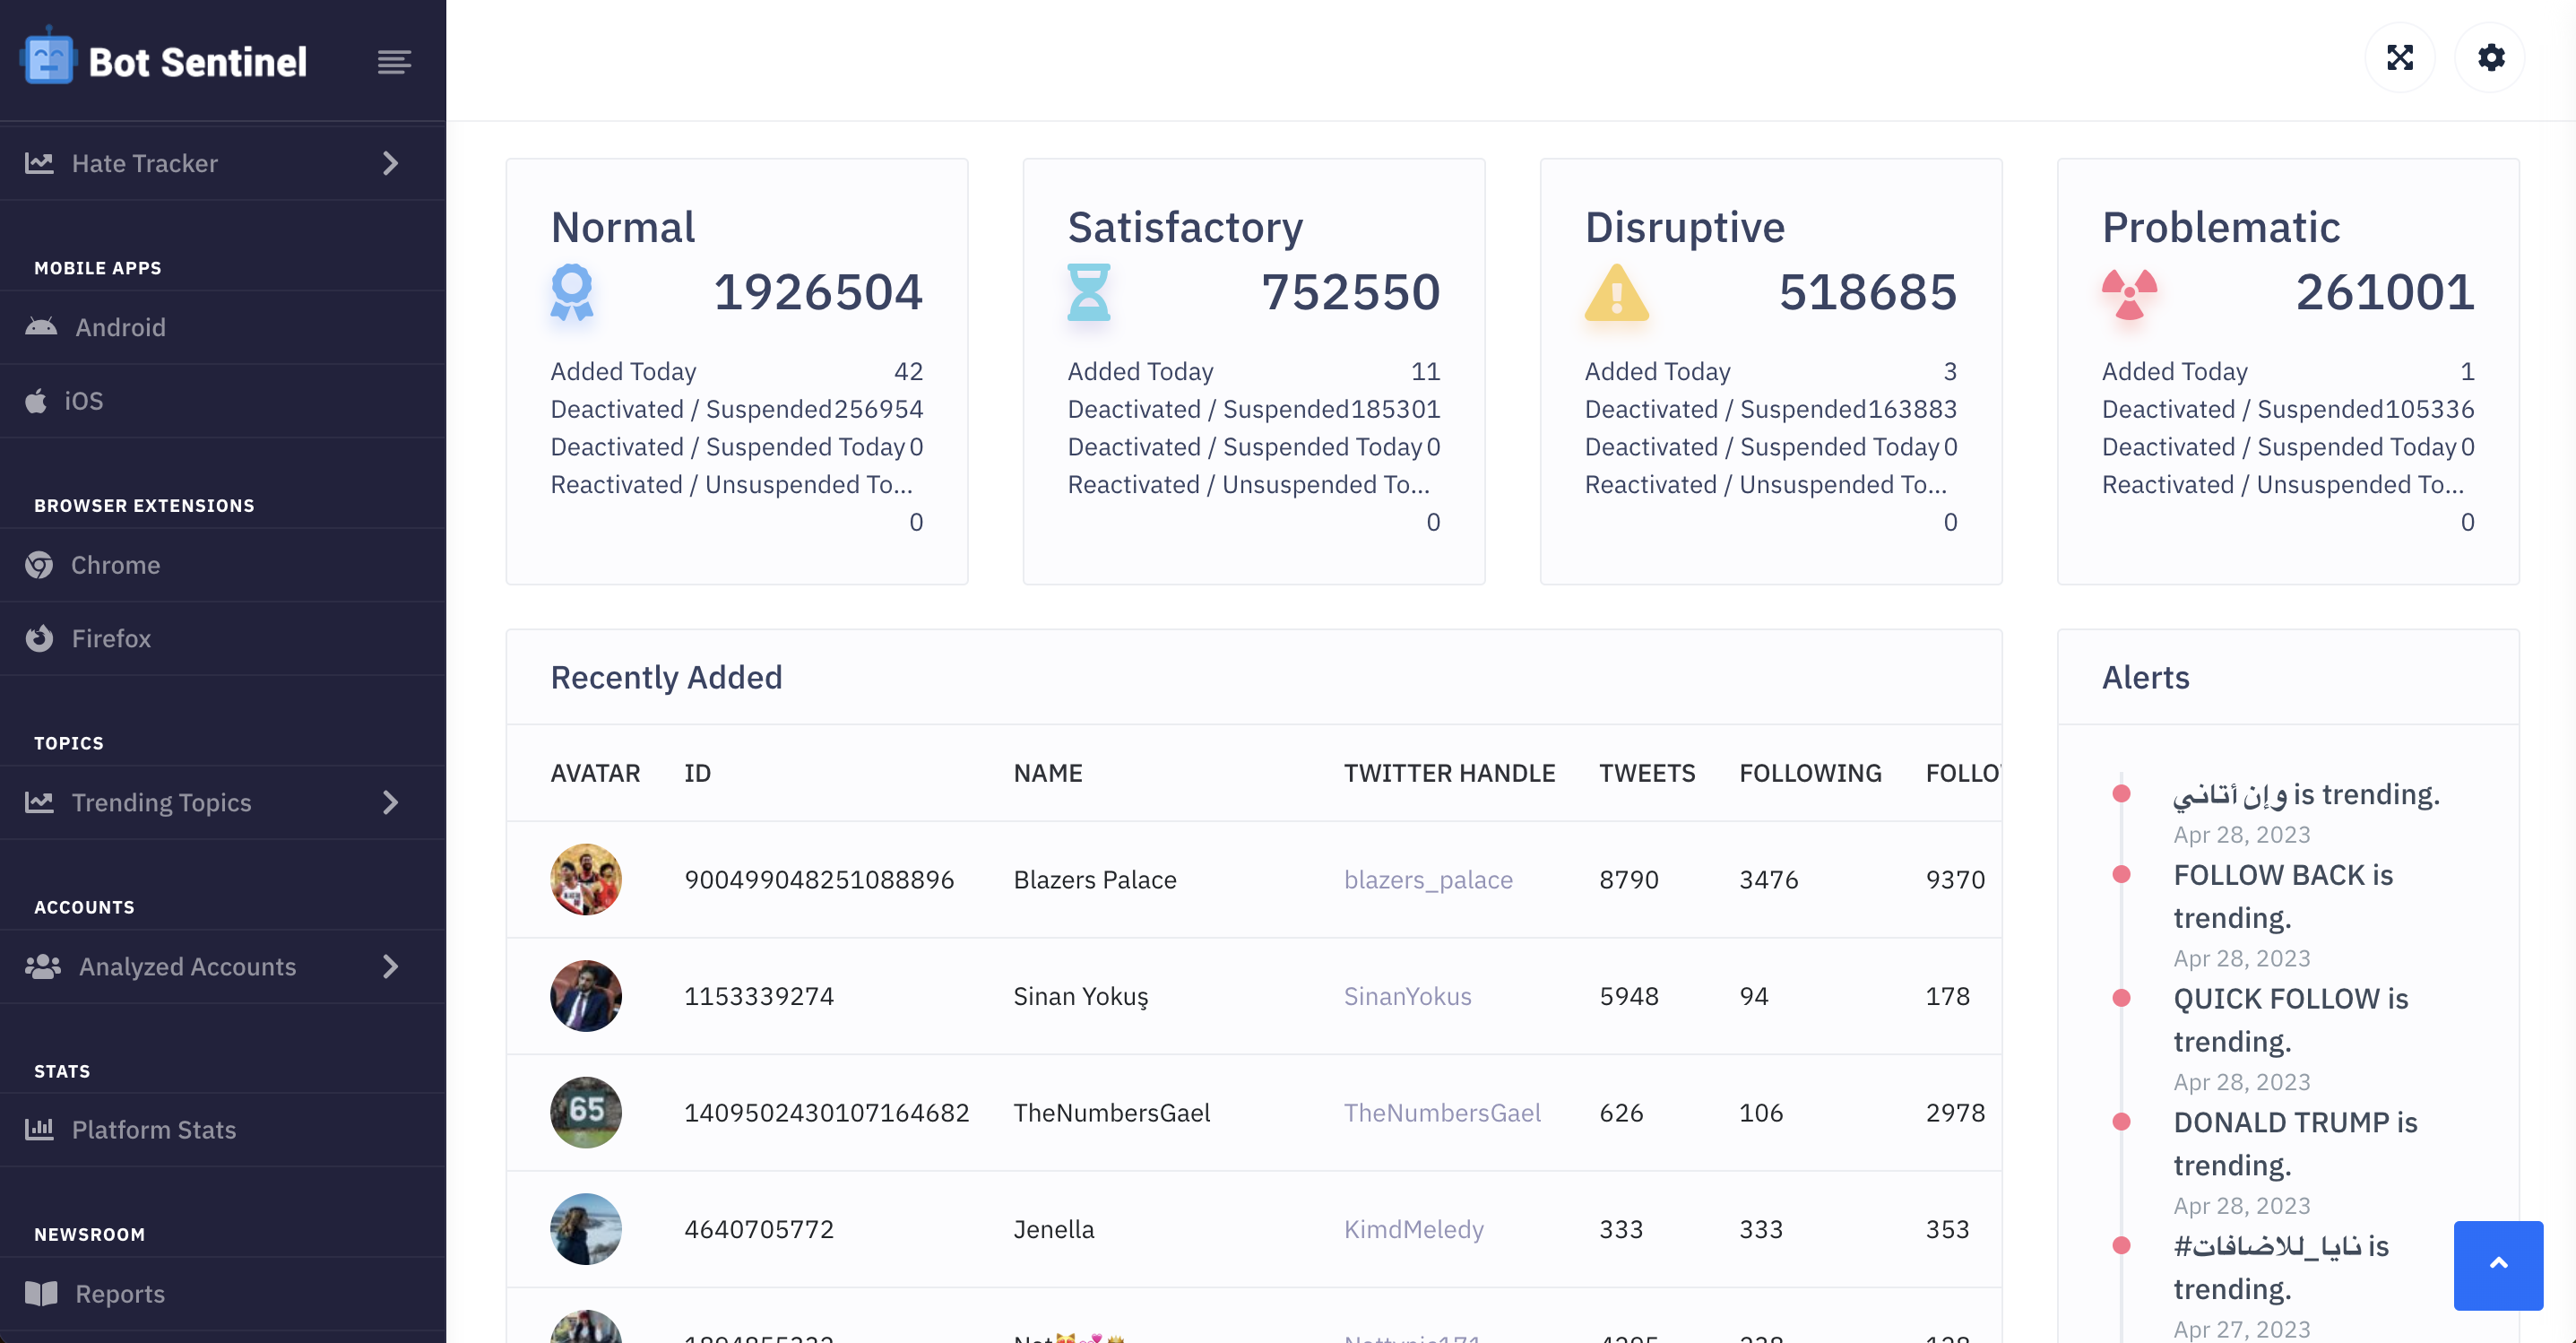Click the DONALD TRUMP is trending alert
The height and width of the screenshot is (1343, 2576).
coord(2295,1144)
